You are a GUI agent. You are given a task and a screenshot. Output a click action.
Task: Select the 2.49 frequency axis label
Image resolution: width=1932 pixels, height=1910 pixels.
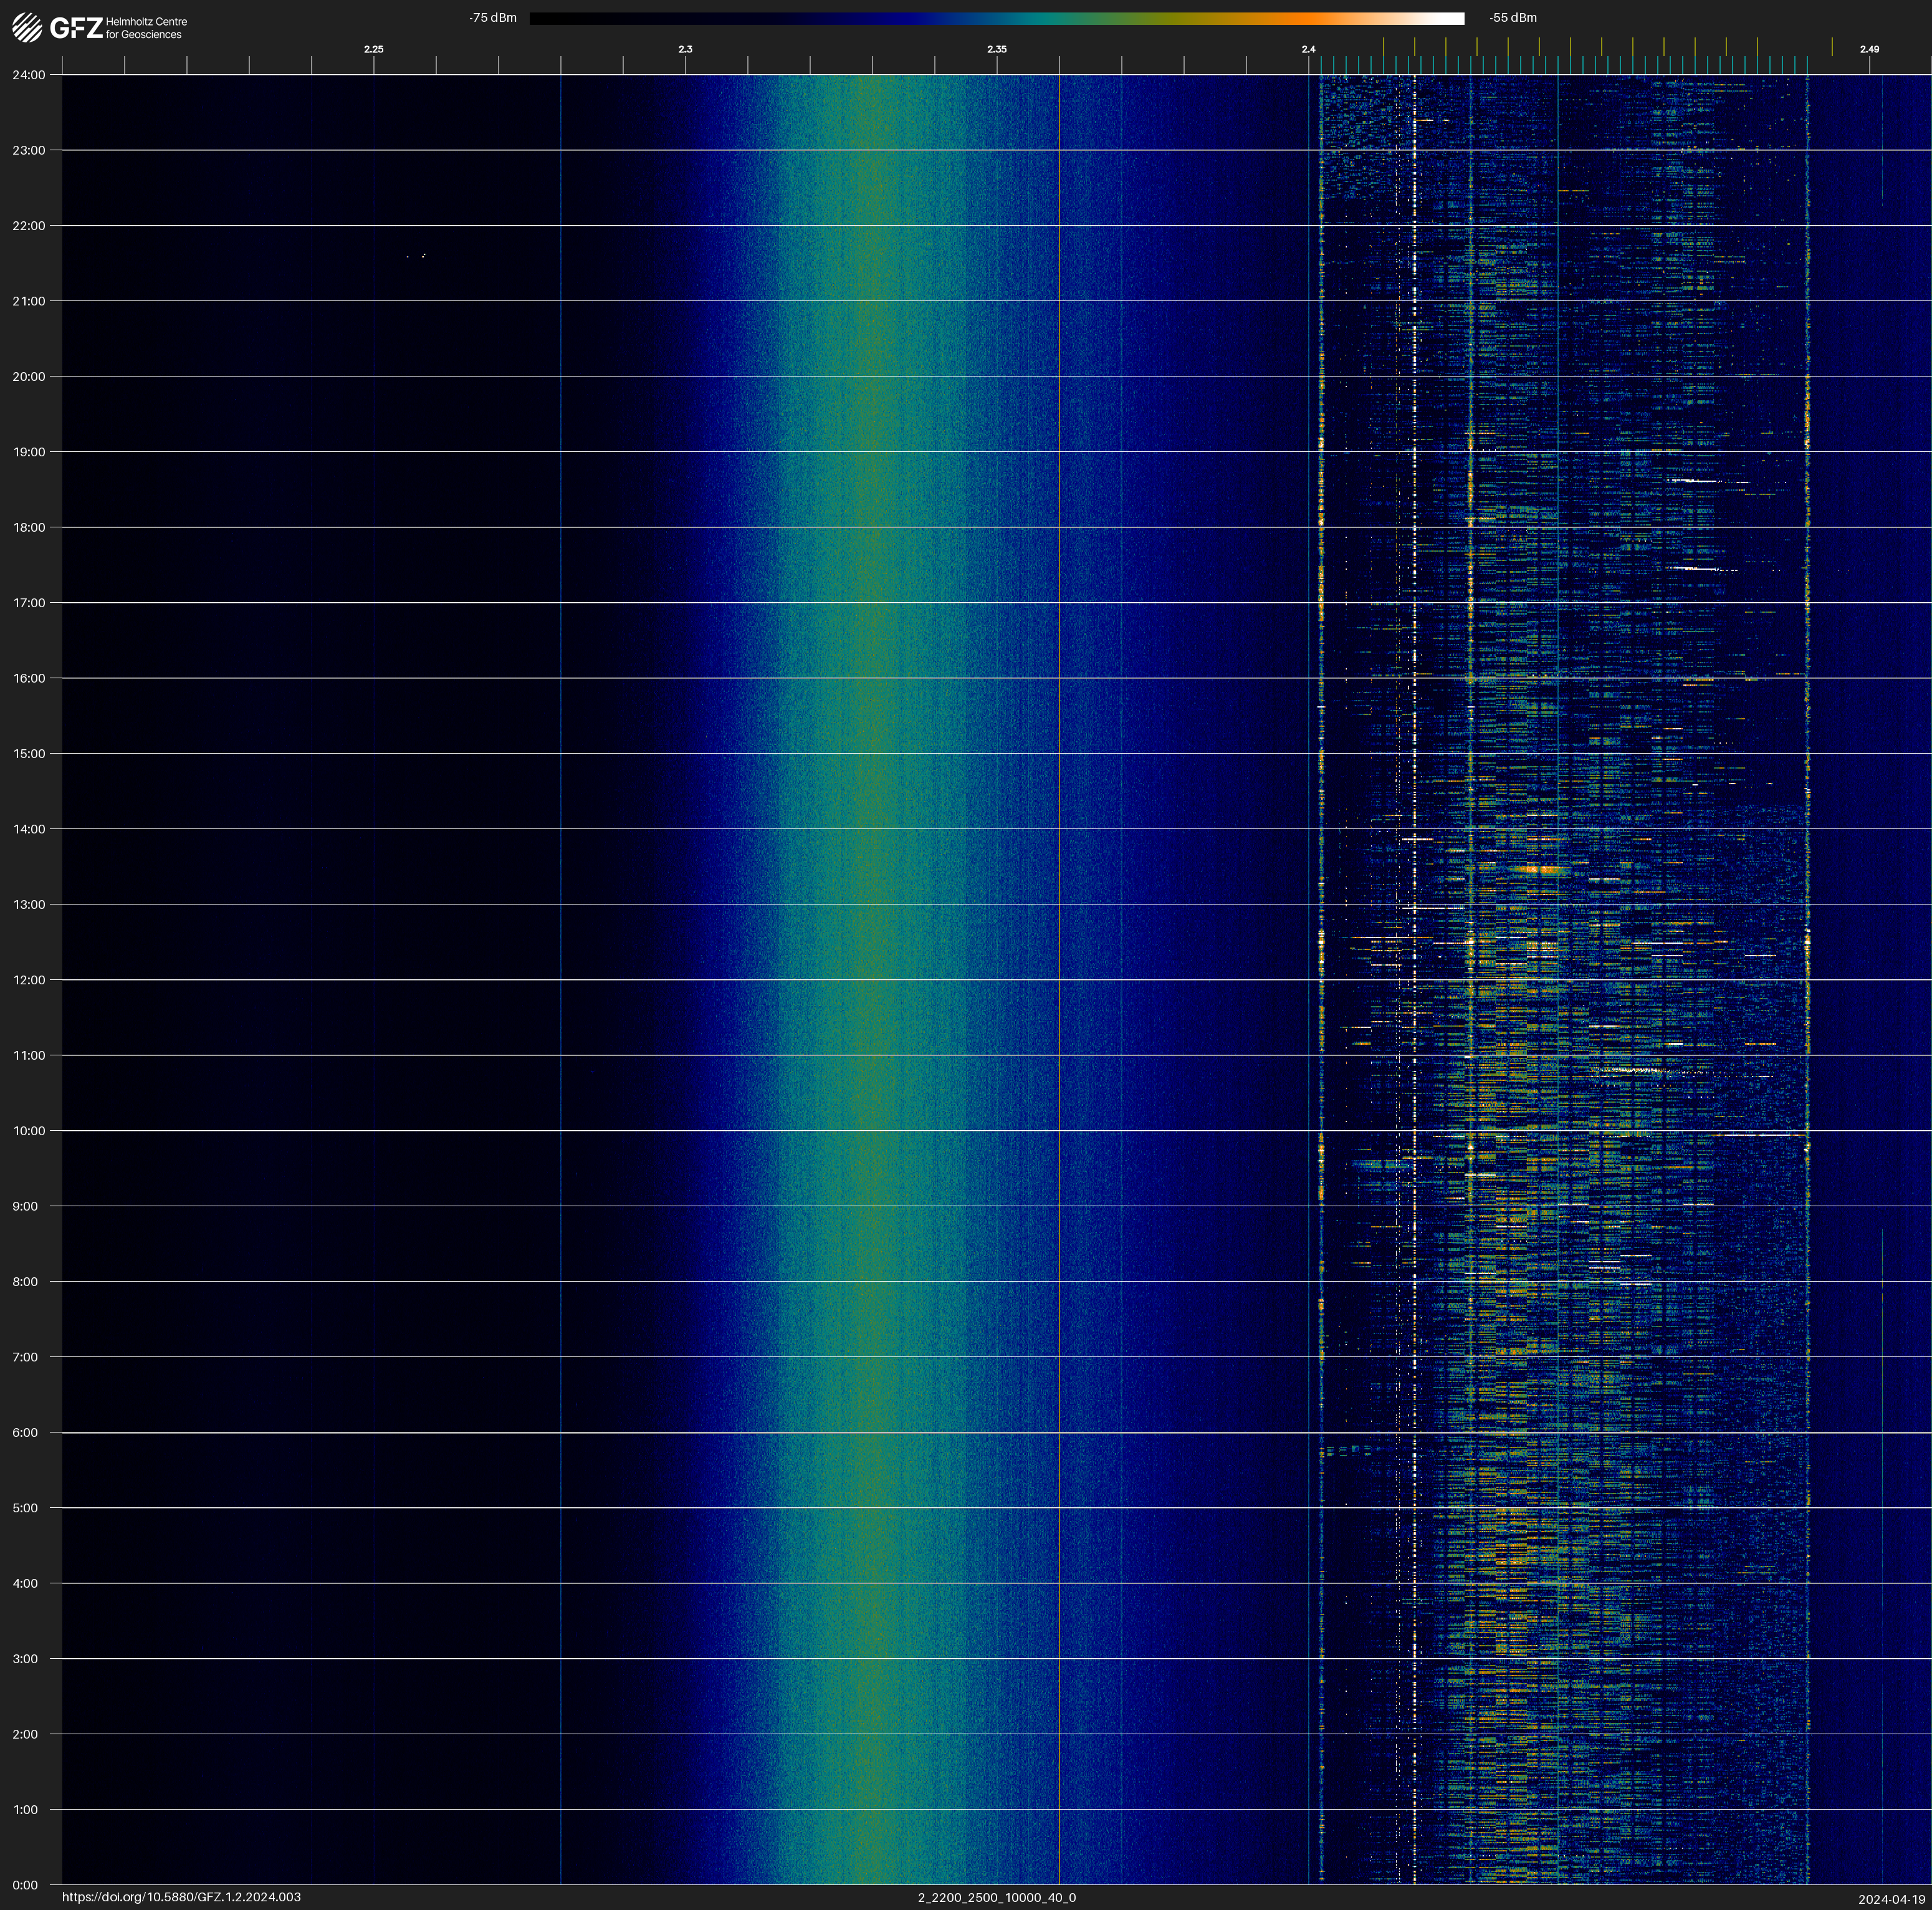coord(1868,49)
